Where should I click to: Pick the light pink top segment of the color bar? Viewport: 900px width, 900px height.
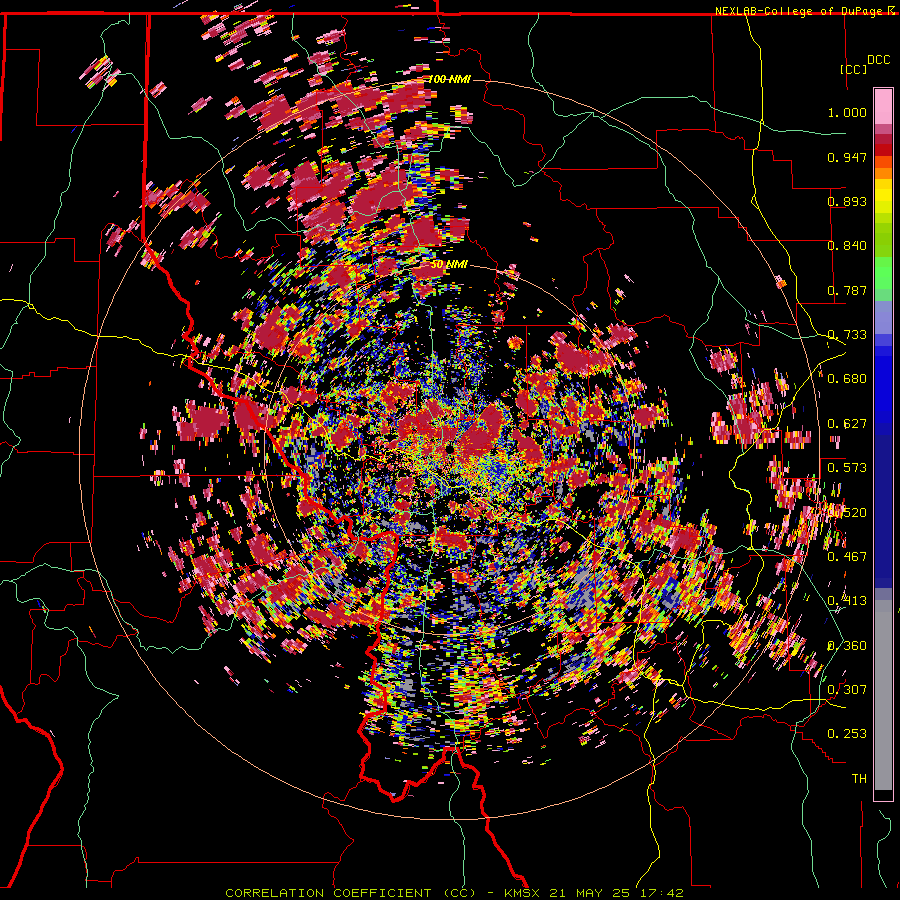883,107
